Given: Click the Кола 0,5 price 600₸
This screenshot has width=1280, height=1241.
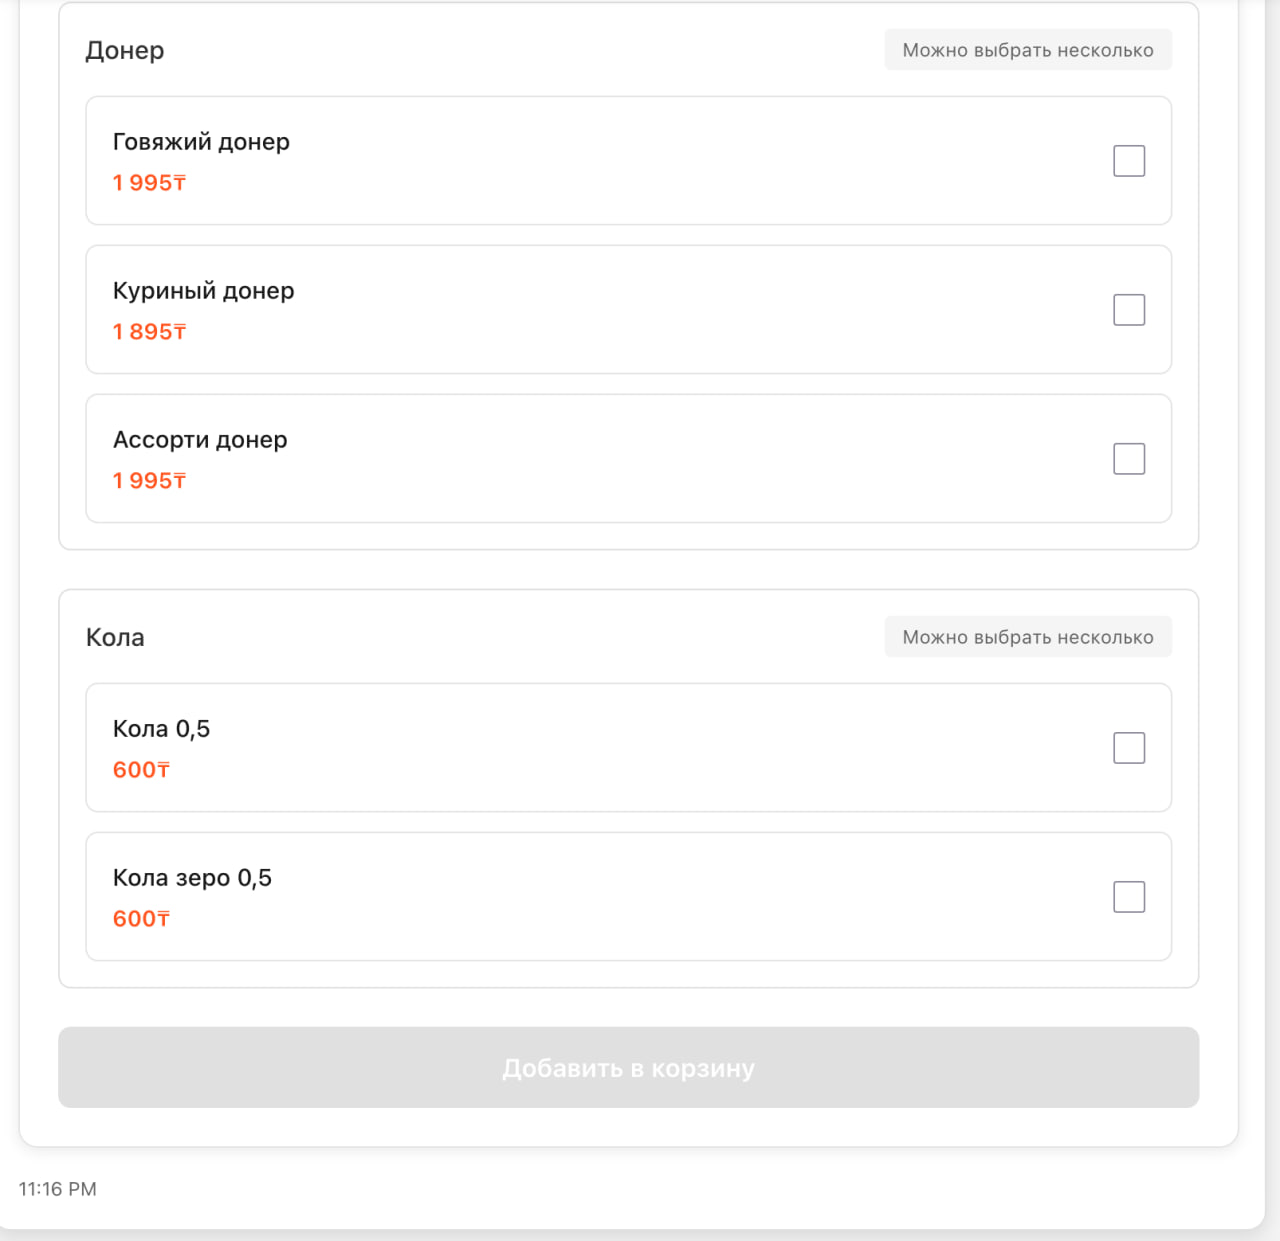Looking at the screenshot, I should [141, 770].
